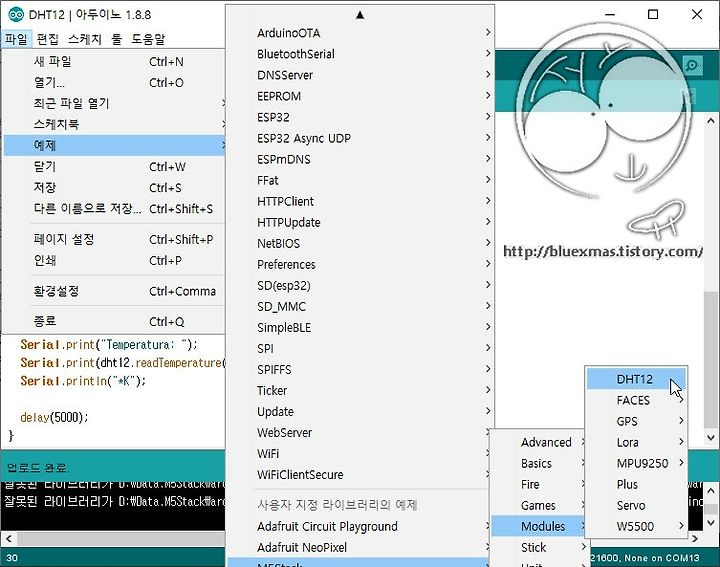This screenshot has width=720, height=567.
Task: Select WiFiClientSecure examples entry
Action: point(358,475)
